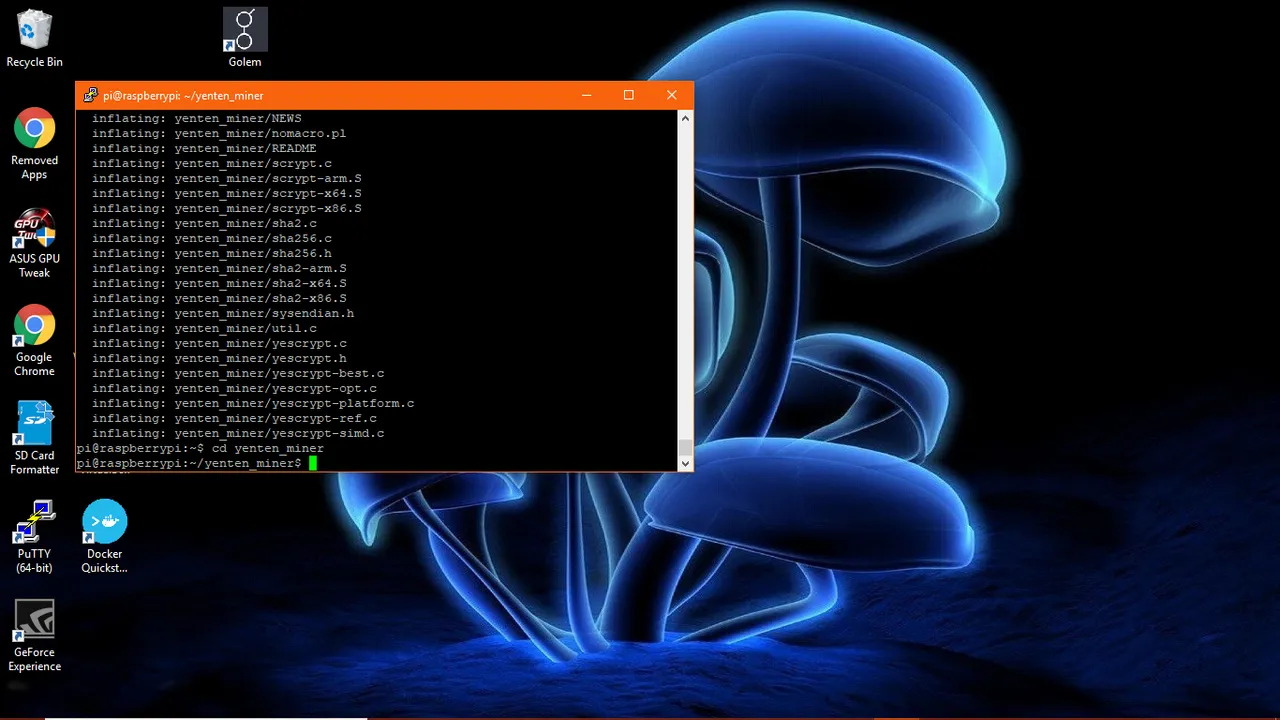Close the PuTTY terminal window
Image resolution: width=1280 pixels, height=720 pixels.
pos(672,95)
